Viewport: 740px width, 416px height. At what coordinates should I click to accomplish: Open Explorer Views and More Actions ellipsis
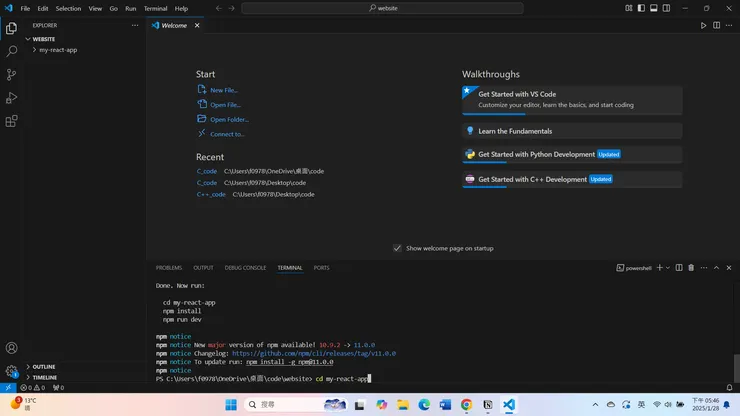[x=135, y=25]
